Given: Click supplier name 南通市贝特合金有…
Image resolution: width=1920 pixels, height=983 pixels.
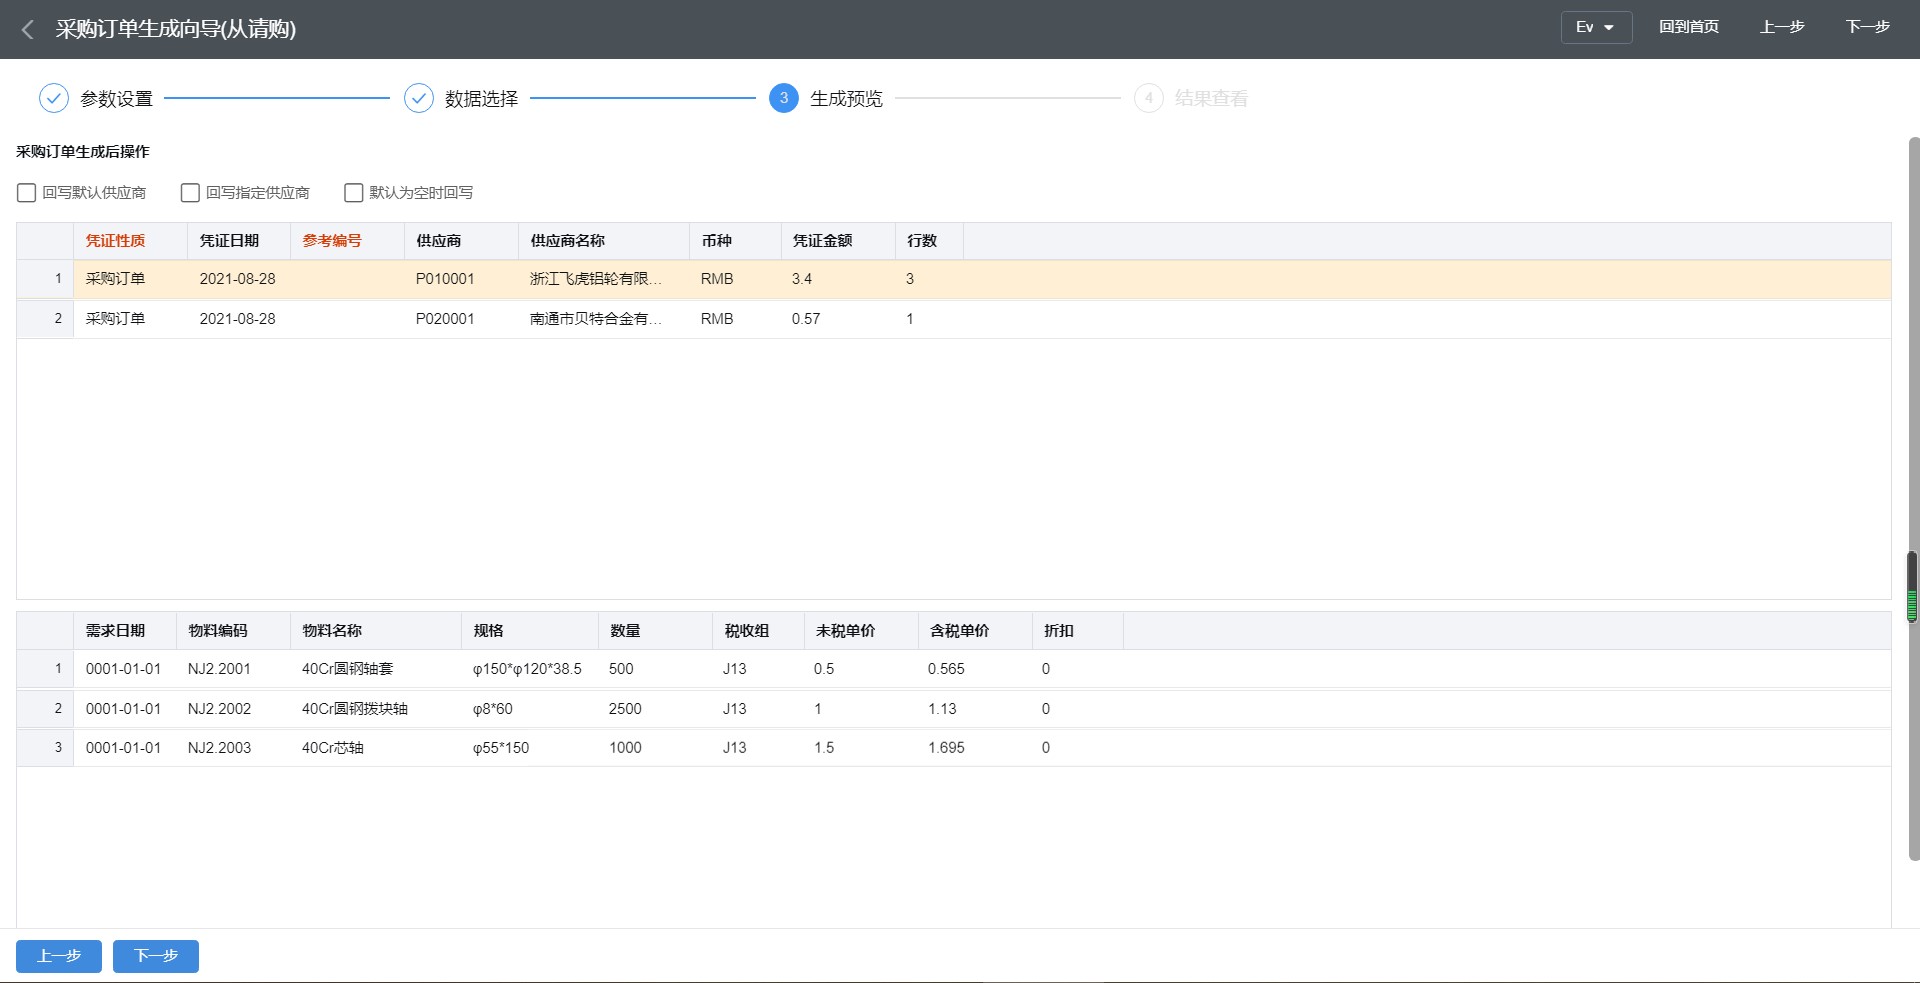Looking at the screenshot, I should [596, 319].
